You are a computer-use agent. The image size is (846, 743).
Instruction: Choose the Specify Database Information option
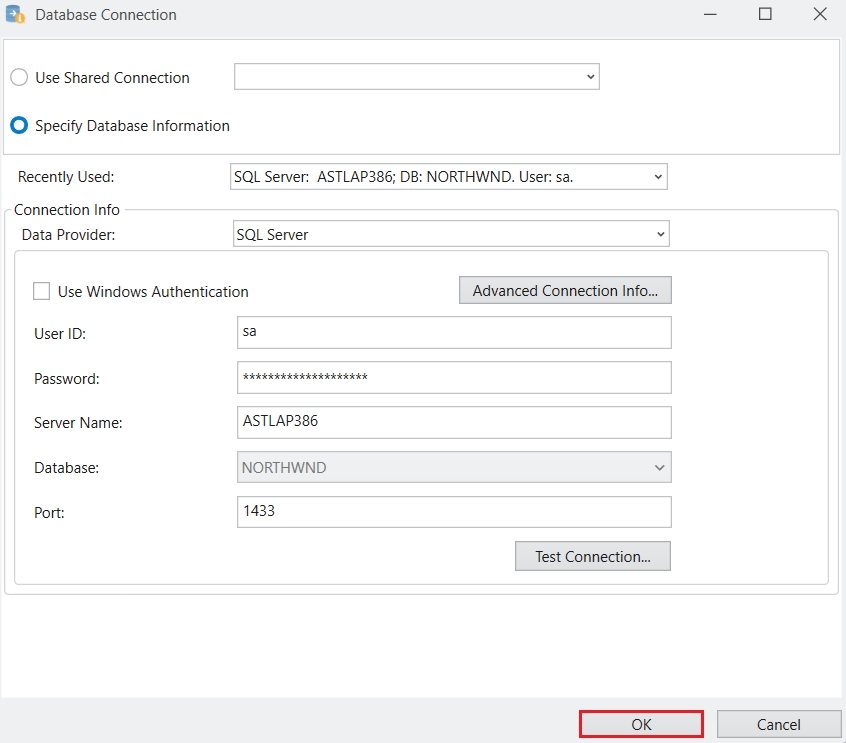tap(19, 126)
